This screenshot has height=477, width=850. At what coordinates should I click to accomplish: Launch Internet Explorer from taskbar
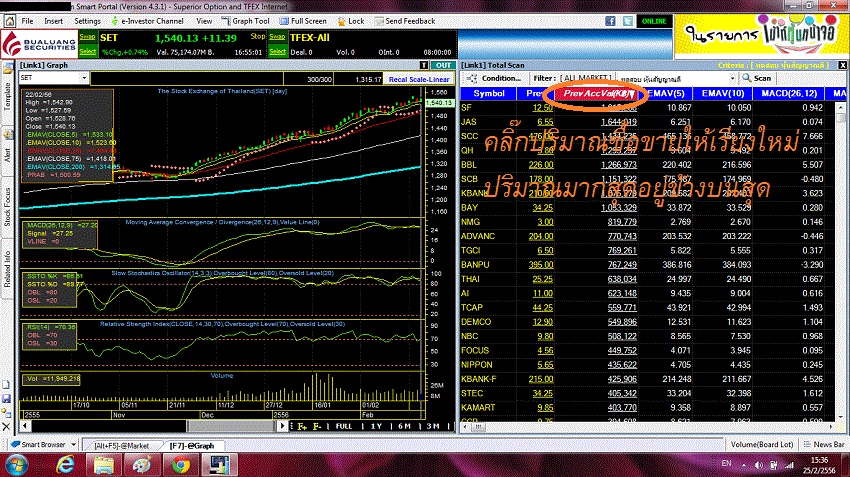[66, 465]
